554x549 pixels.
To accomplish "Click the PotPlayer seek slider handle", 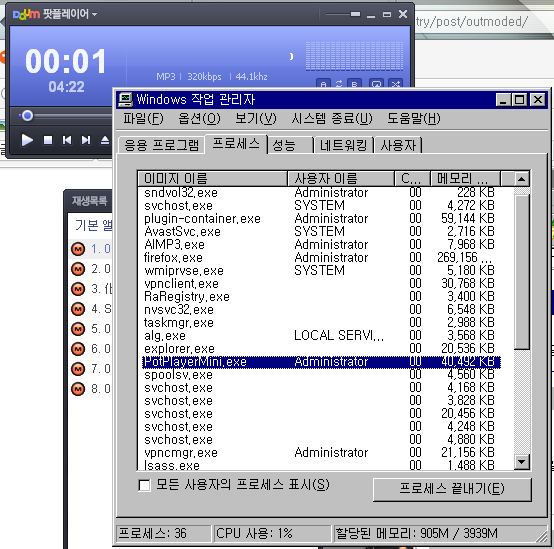I will click(x=27, y=116).
